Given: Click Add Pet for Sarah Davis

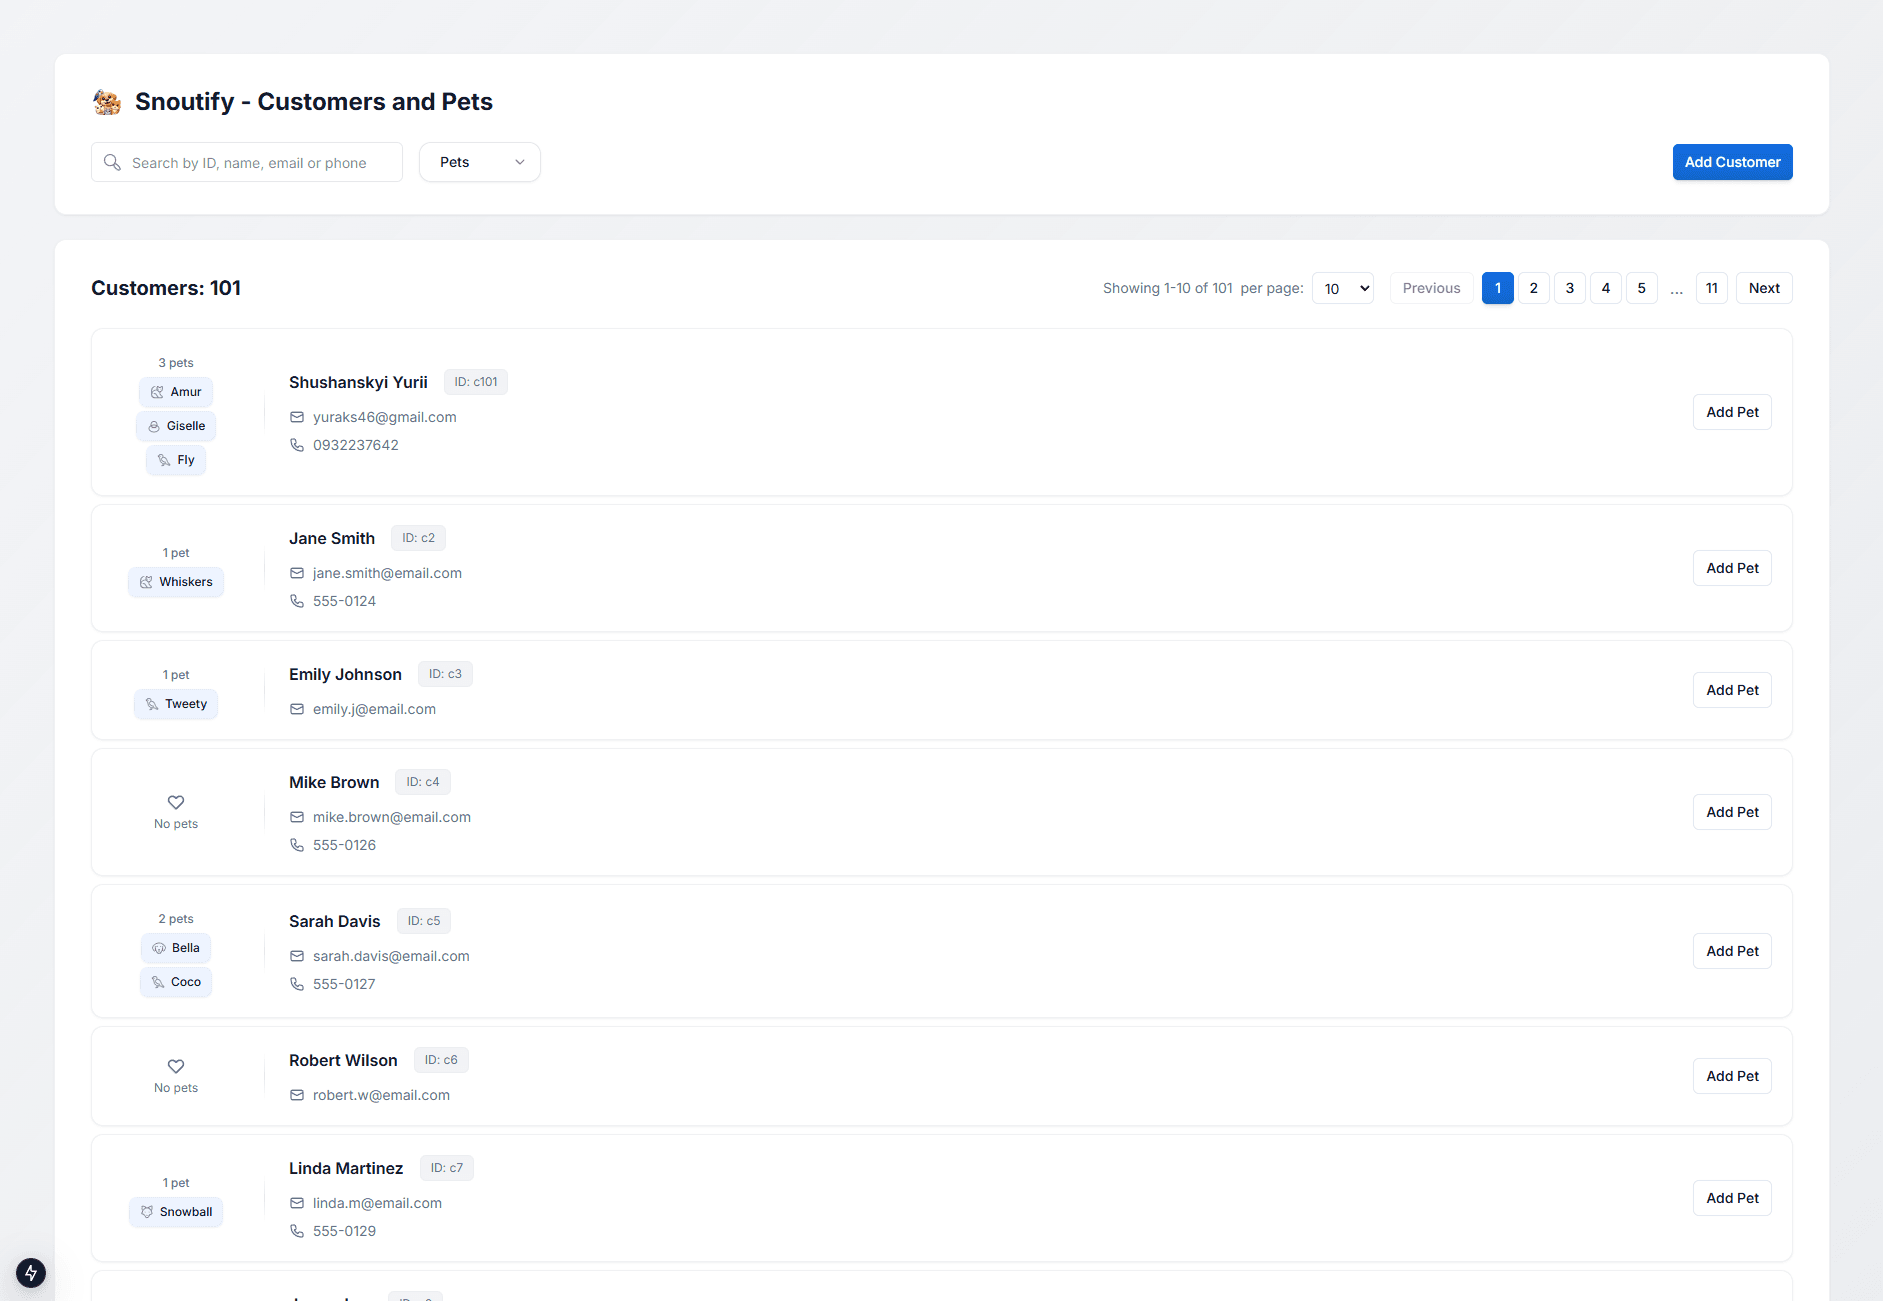Looking at the screenshot, I should pos(1732,950).
